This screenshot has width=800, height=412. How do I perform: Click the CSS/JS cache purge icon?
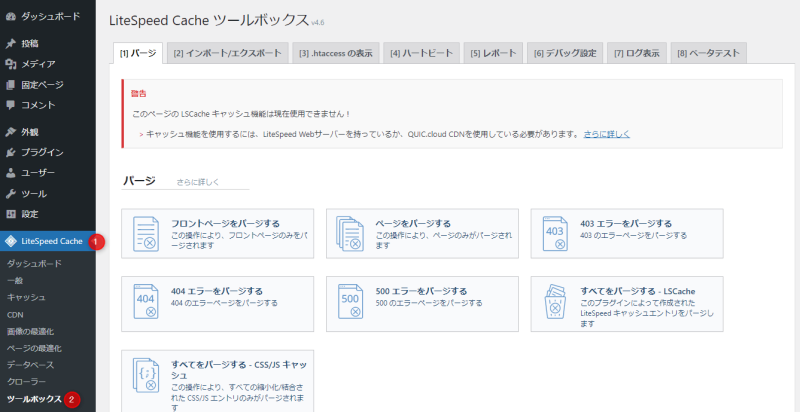(x=146, y=373)
